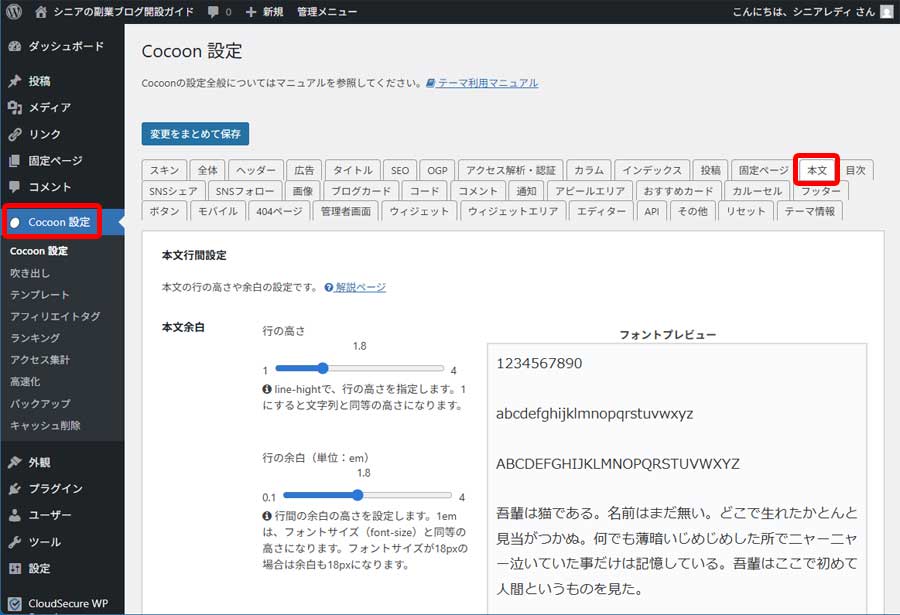Open the メディア library icon
Image resolution: width=900 pixels, height=615 pixels.
tap(16, 106)
